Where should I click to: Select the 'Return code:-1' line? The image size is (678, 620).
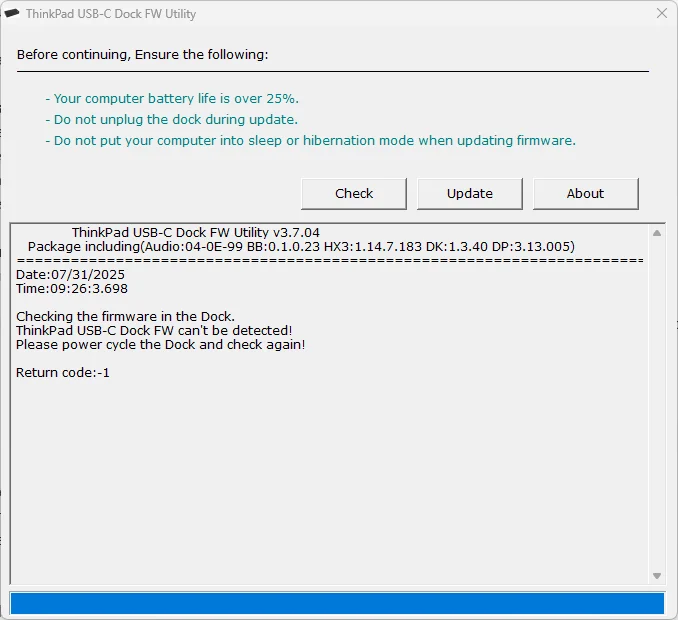pyautogui.click(x=63, y=373)
